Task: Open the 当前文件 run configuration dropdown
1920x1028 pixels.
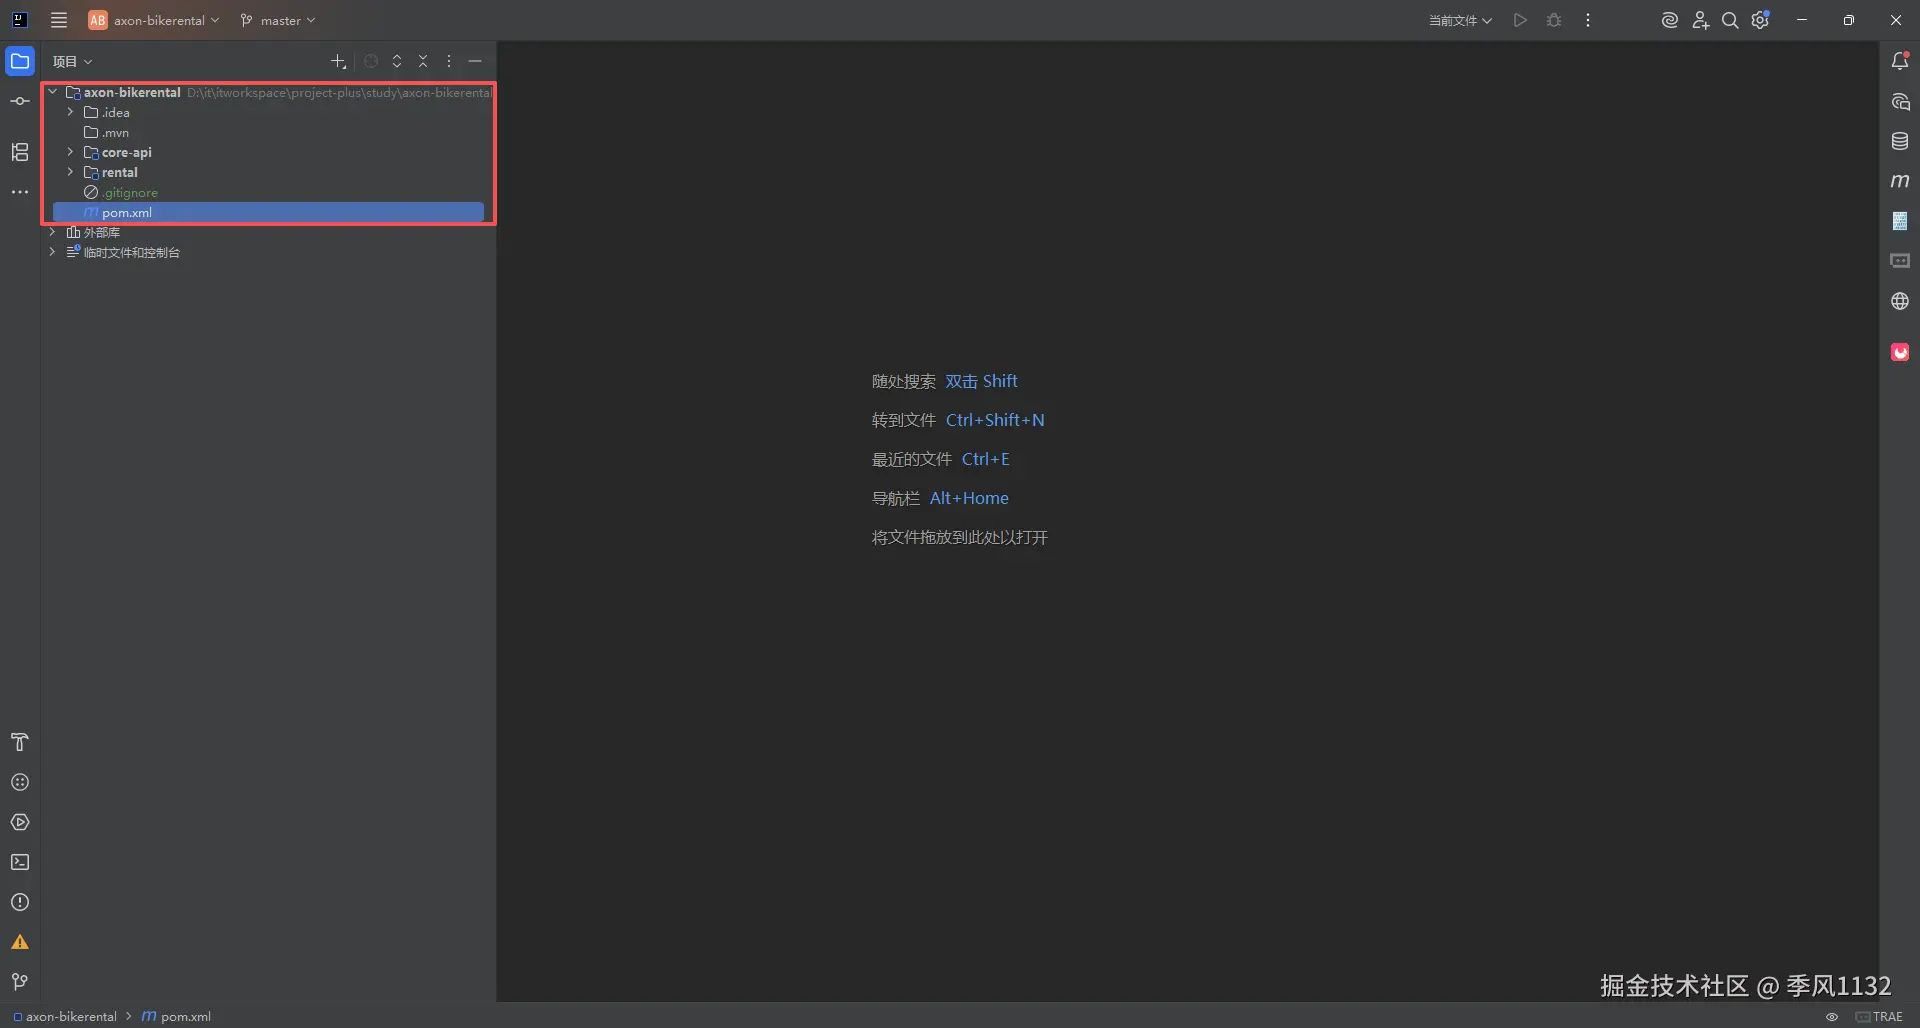Action: coord(1460,20)
